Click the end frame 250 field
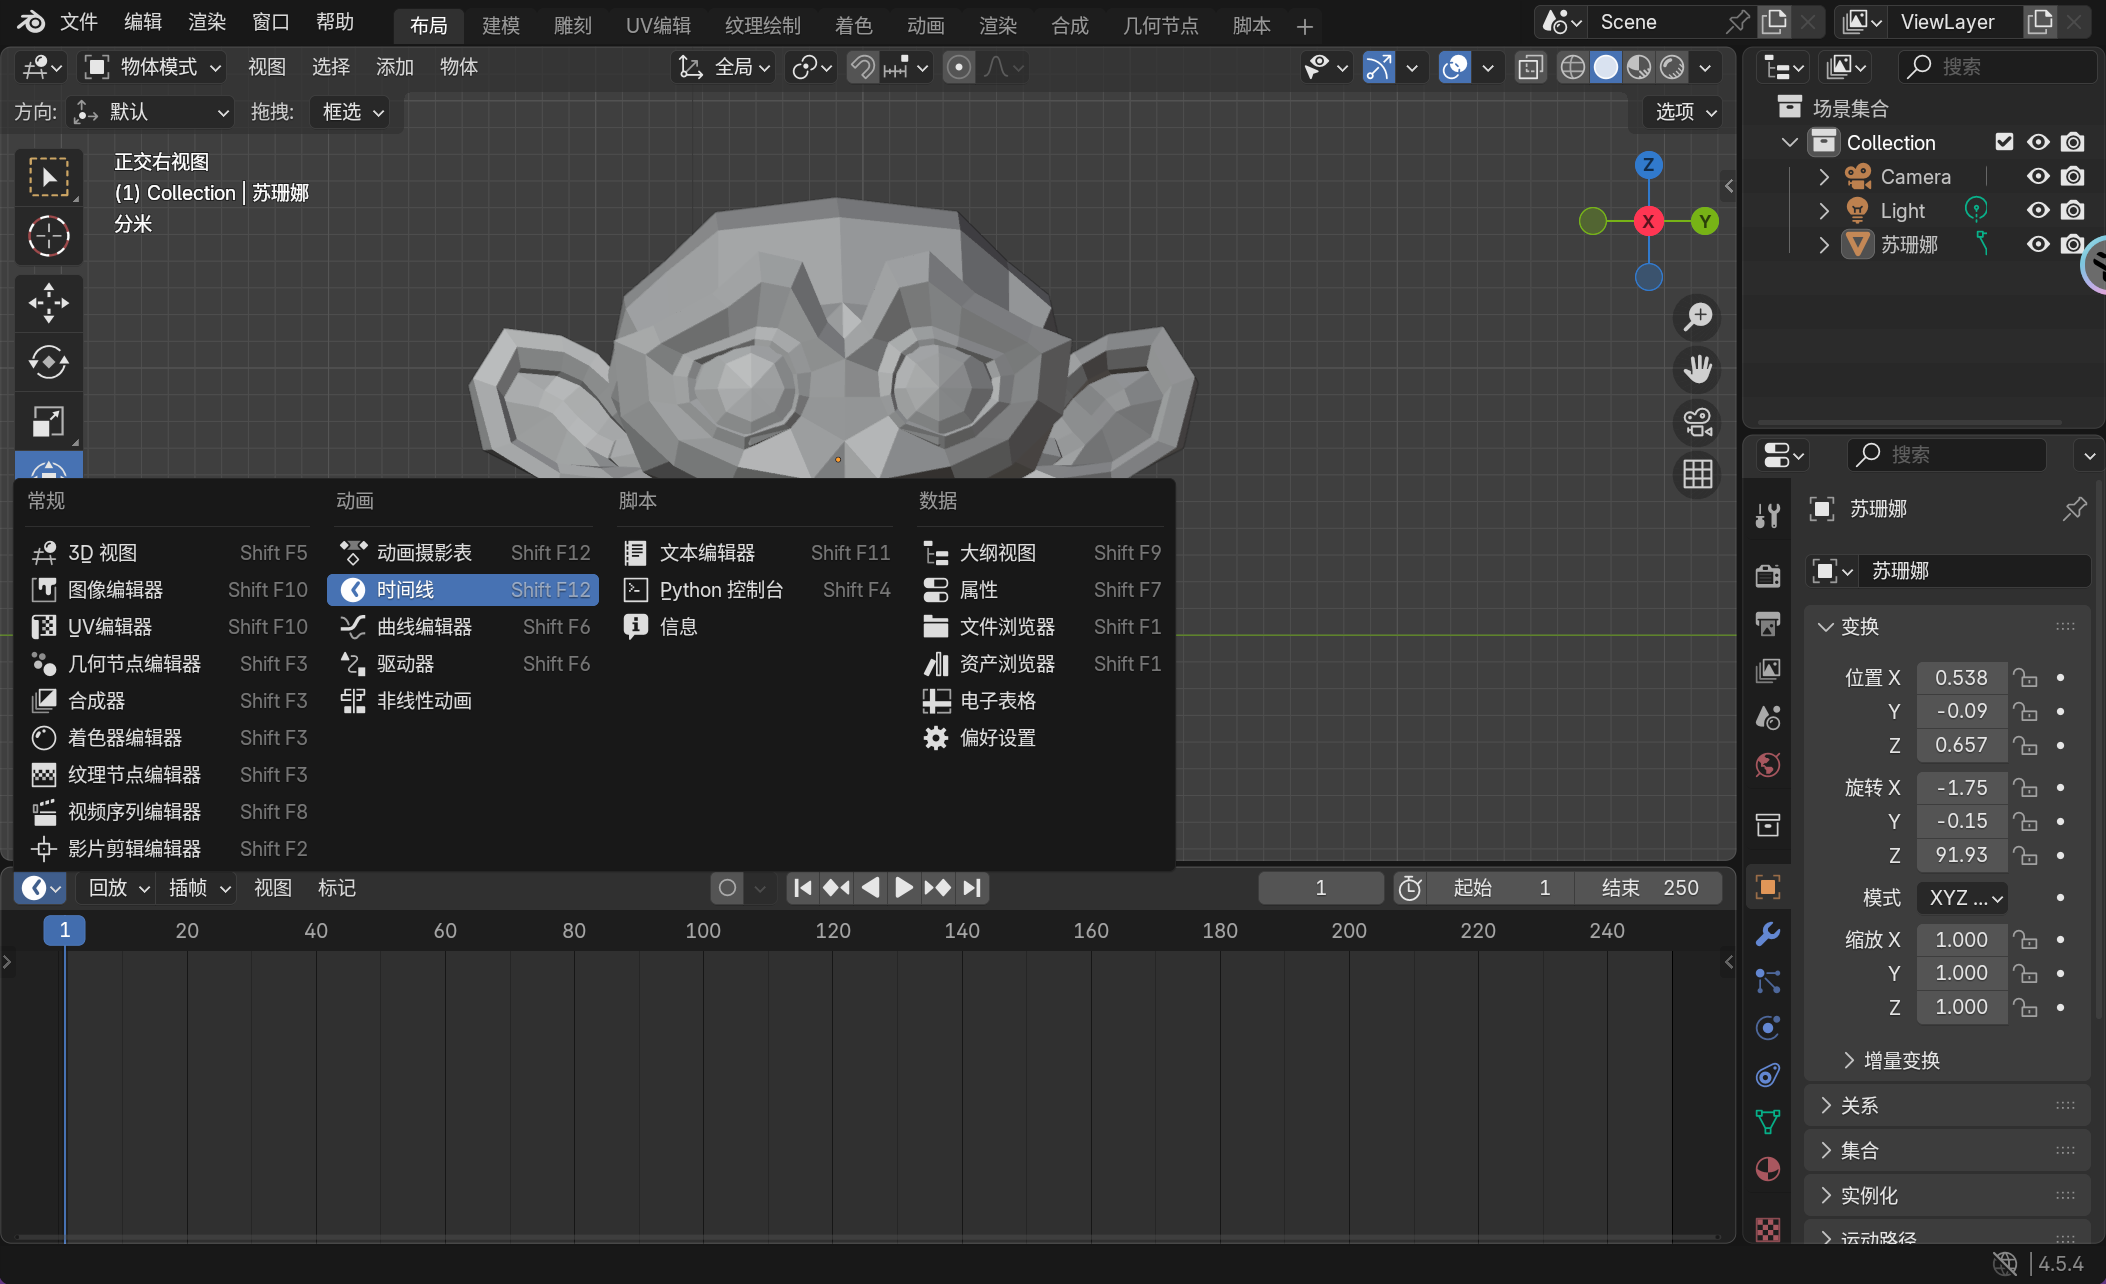The width and height of the screenshot is (2106, 1284). tap(1650, 887)
